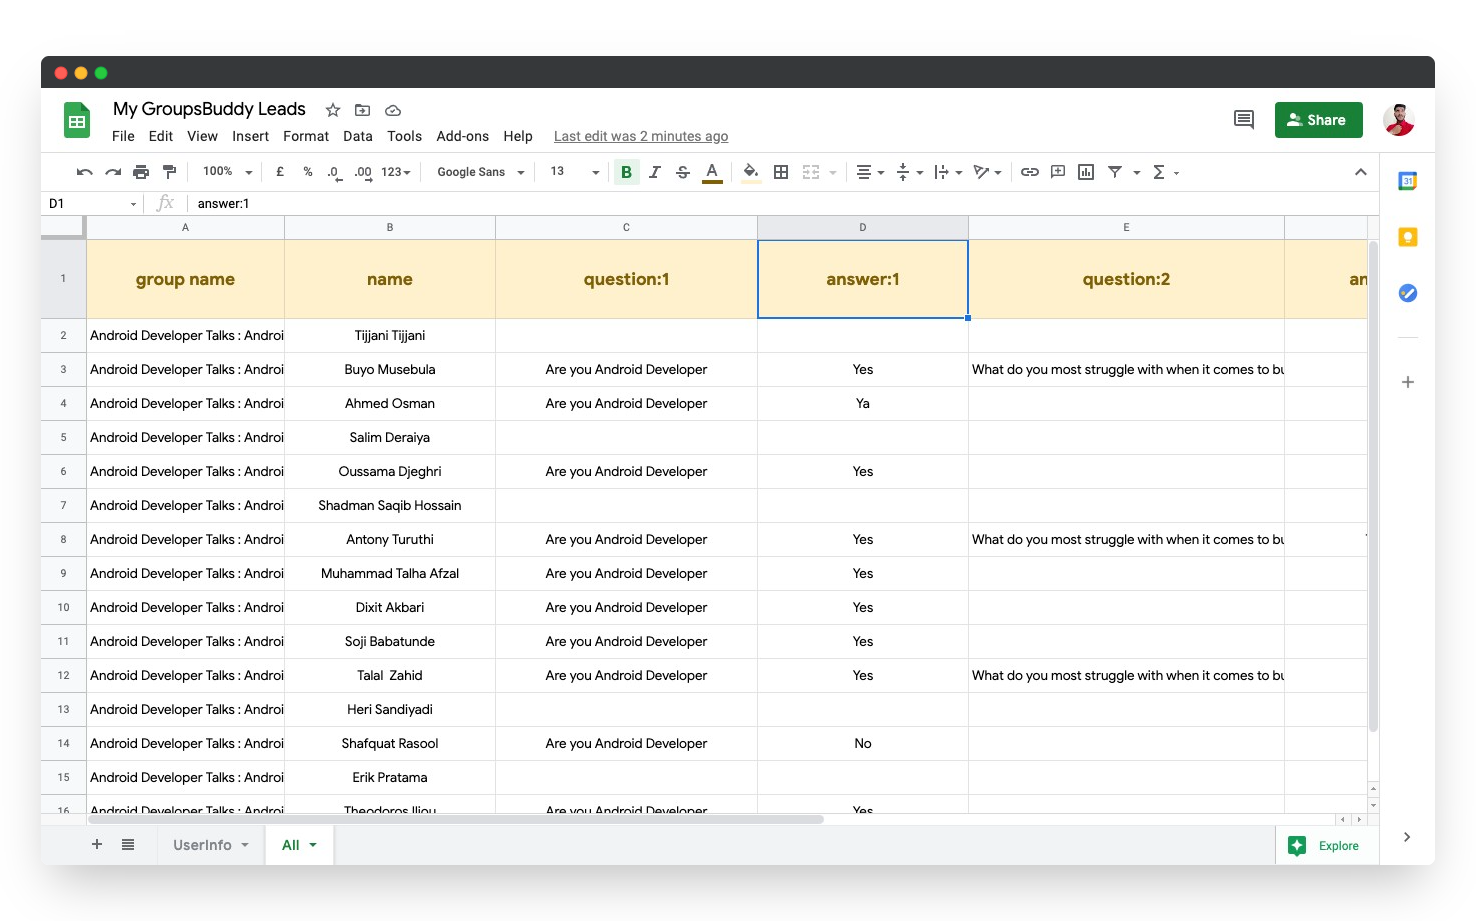Toggle bold formatting off
The width and height of the screenshot is (1476, 921).
tap(626, 171)
